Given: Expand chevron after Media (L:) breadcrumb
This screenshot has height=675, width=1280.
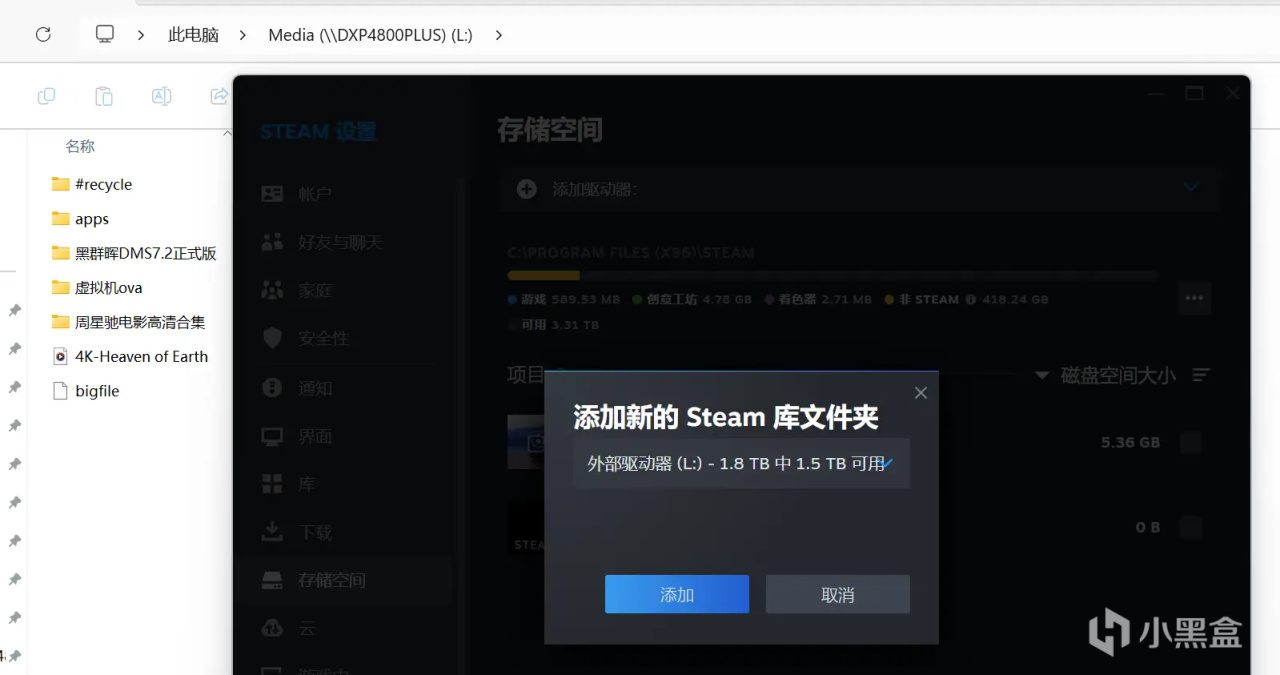Looking at the screenshot, I should (x=498, y=34).
